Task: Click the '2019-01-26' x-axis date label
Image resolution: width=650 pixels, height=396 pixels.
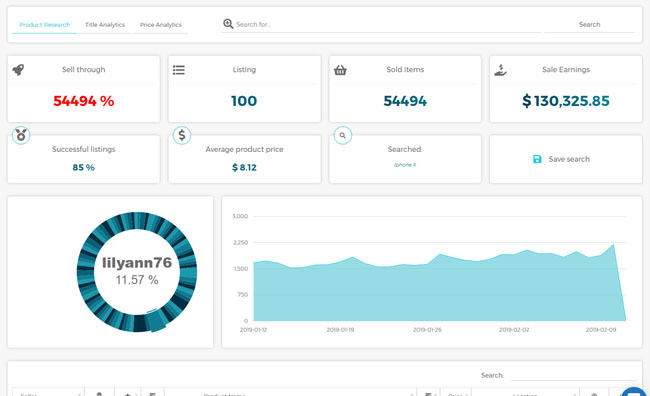Action: point(427,330)
